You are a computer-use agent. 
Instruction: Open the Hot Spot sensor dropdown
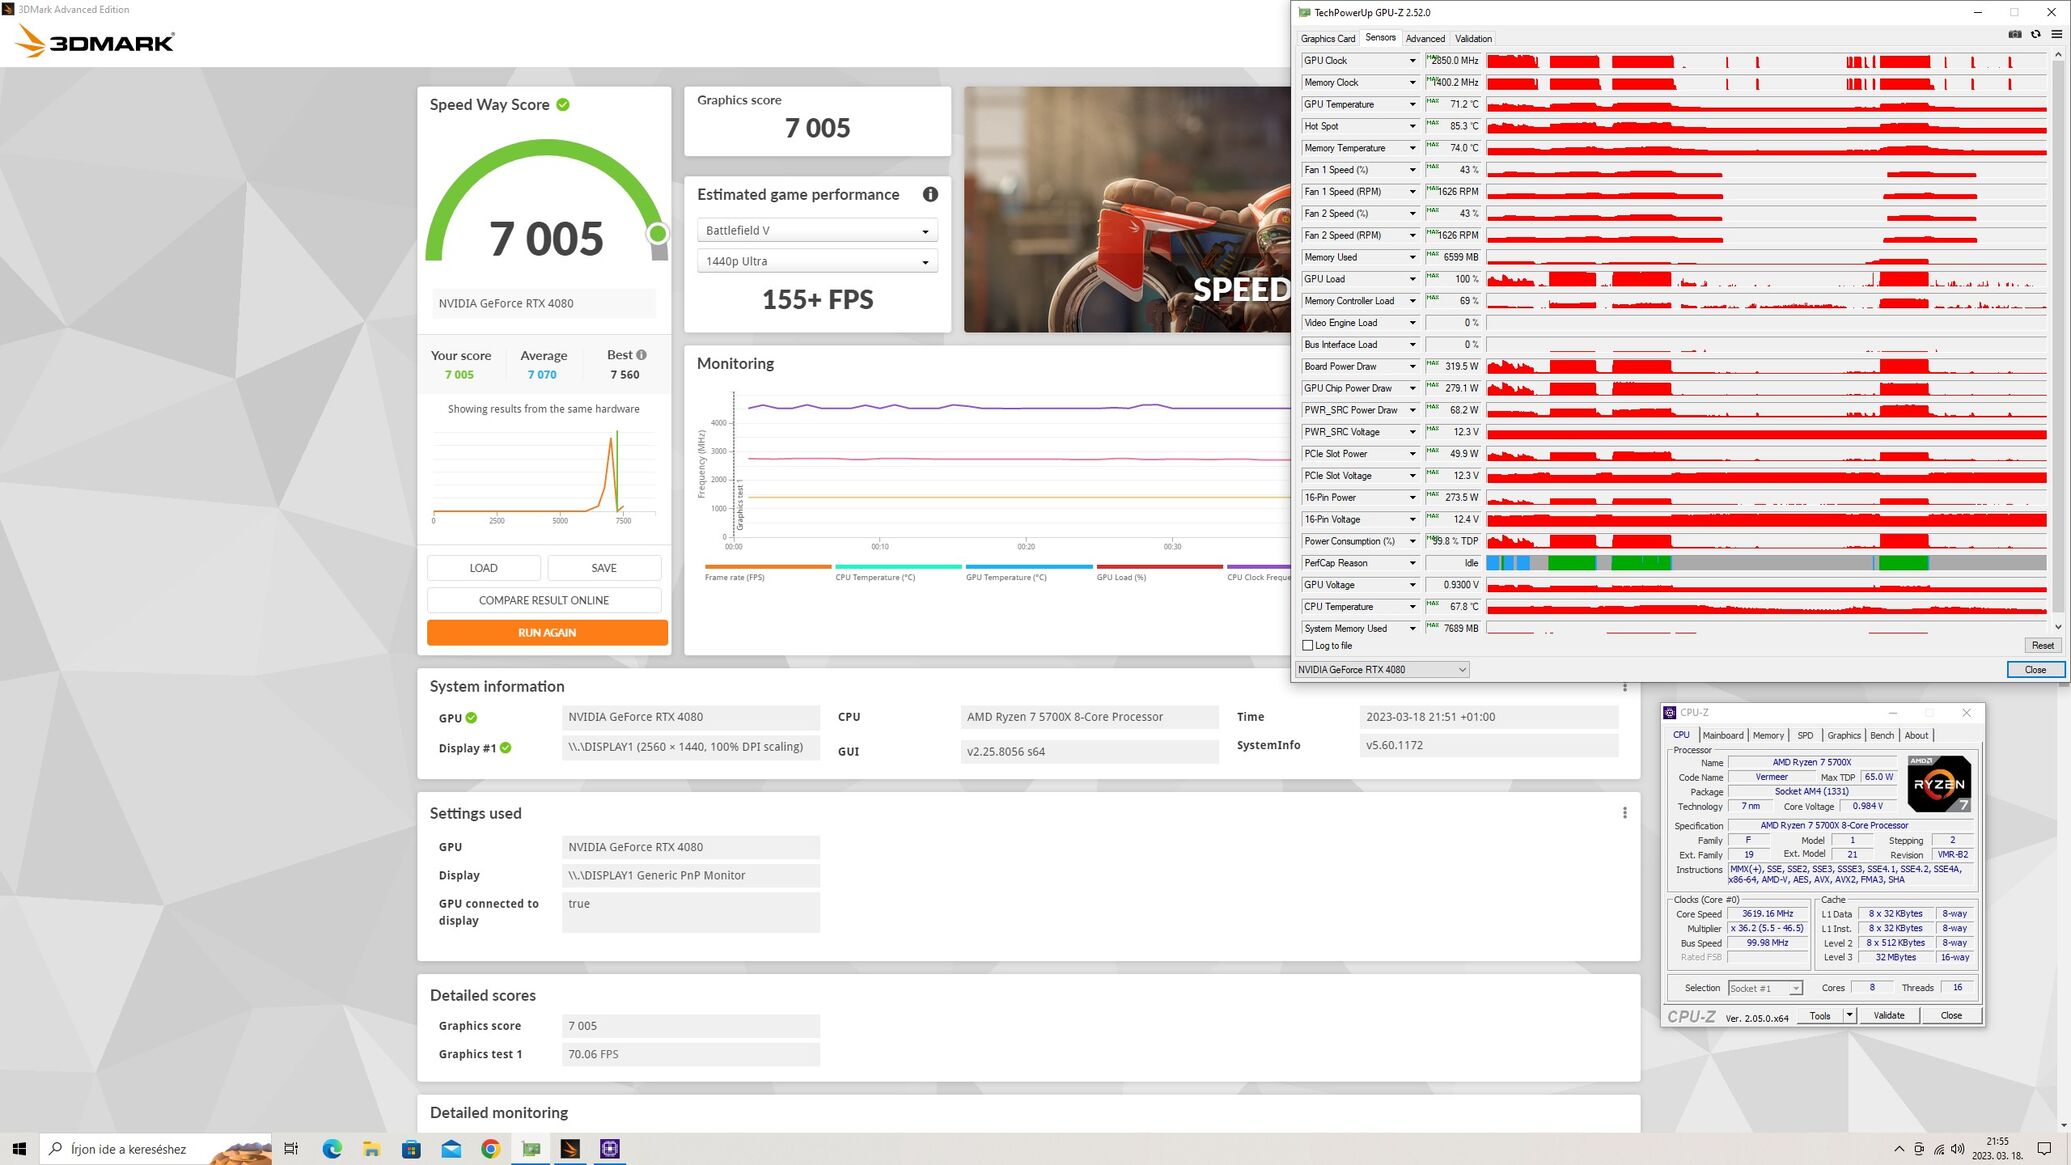pos(1412,126)
